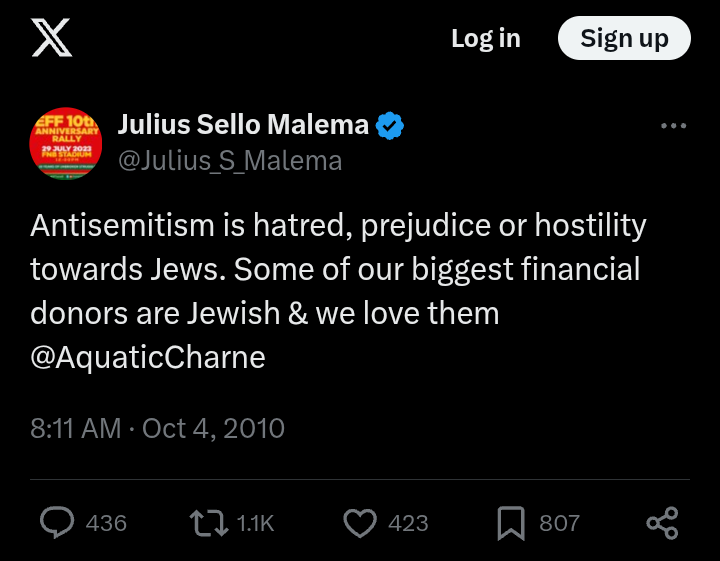The image size is (720, 561).
Task: Click the blue verified badge icon
Action: 390,126
